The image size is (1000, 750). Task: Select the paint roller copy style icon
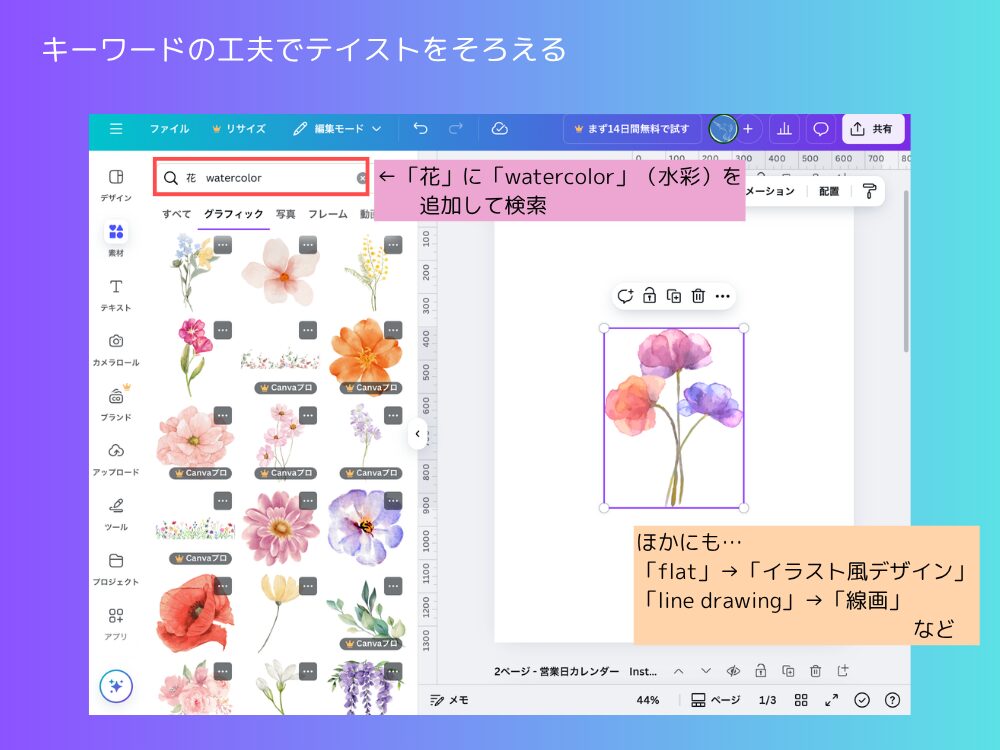869,191
